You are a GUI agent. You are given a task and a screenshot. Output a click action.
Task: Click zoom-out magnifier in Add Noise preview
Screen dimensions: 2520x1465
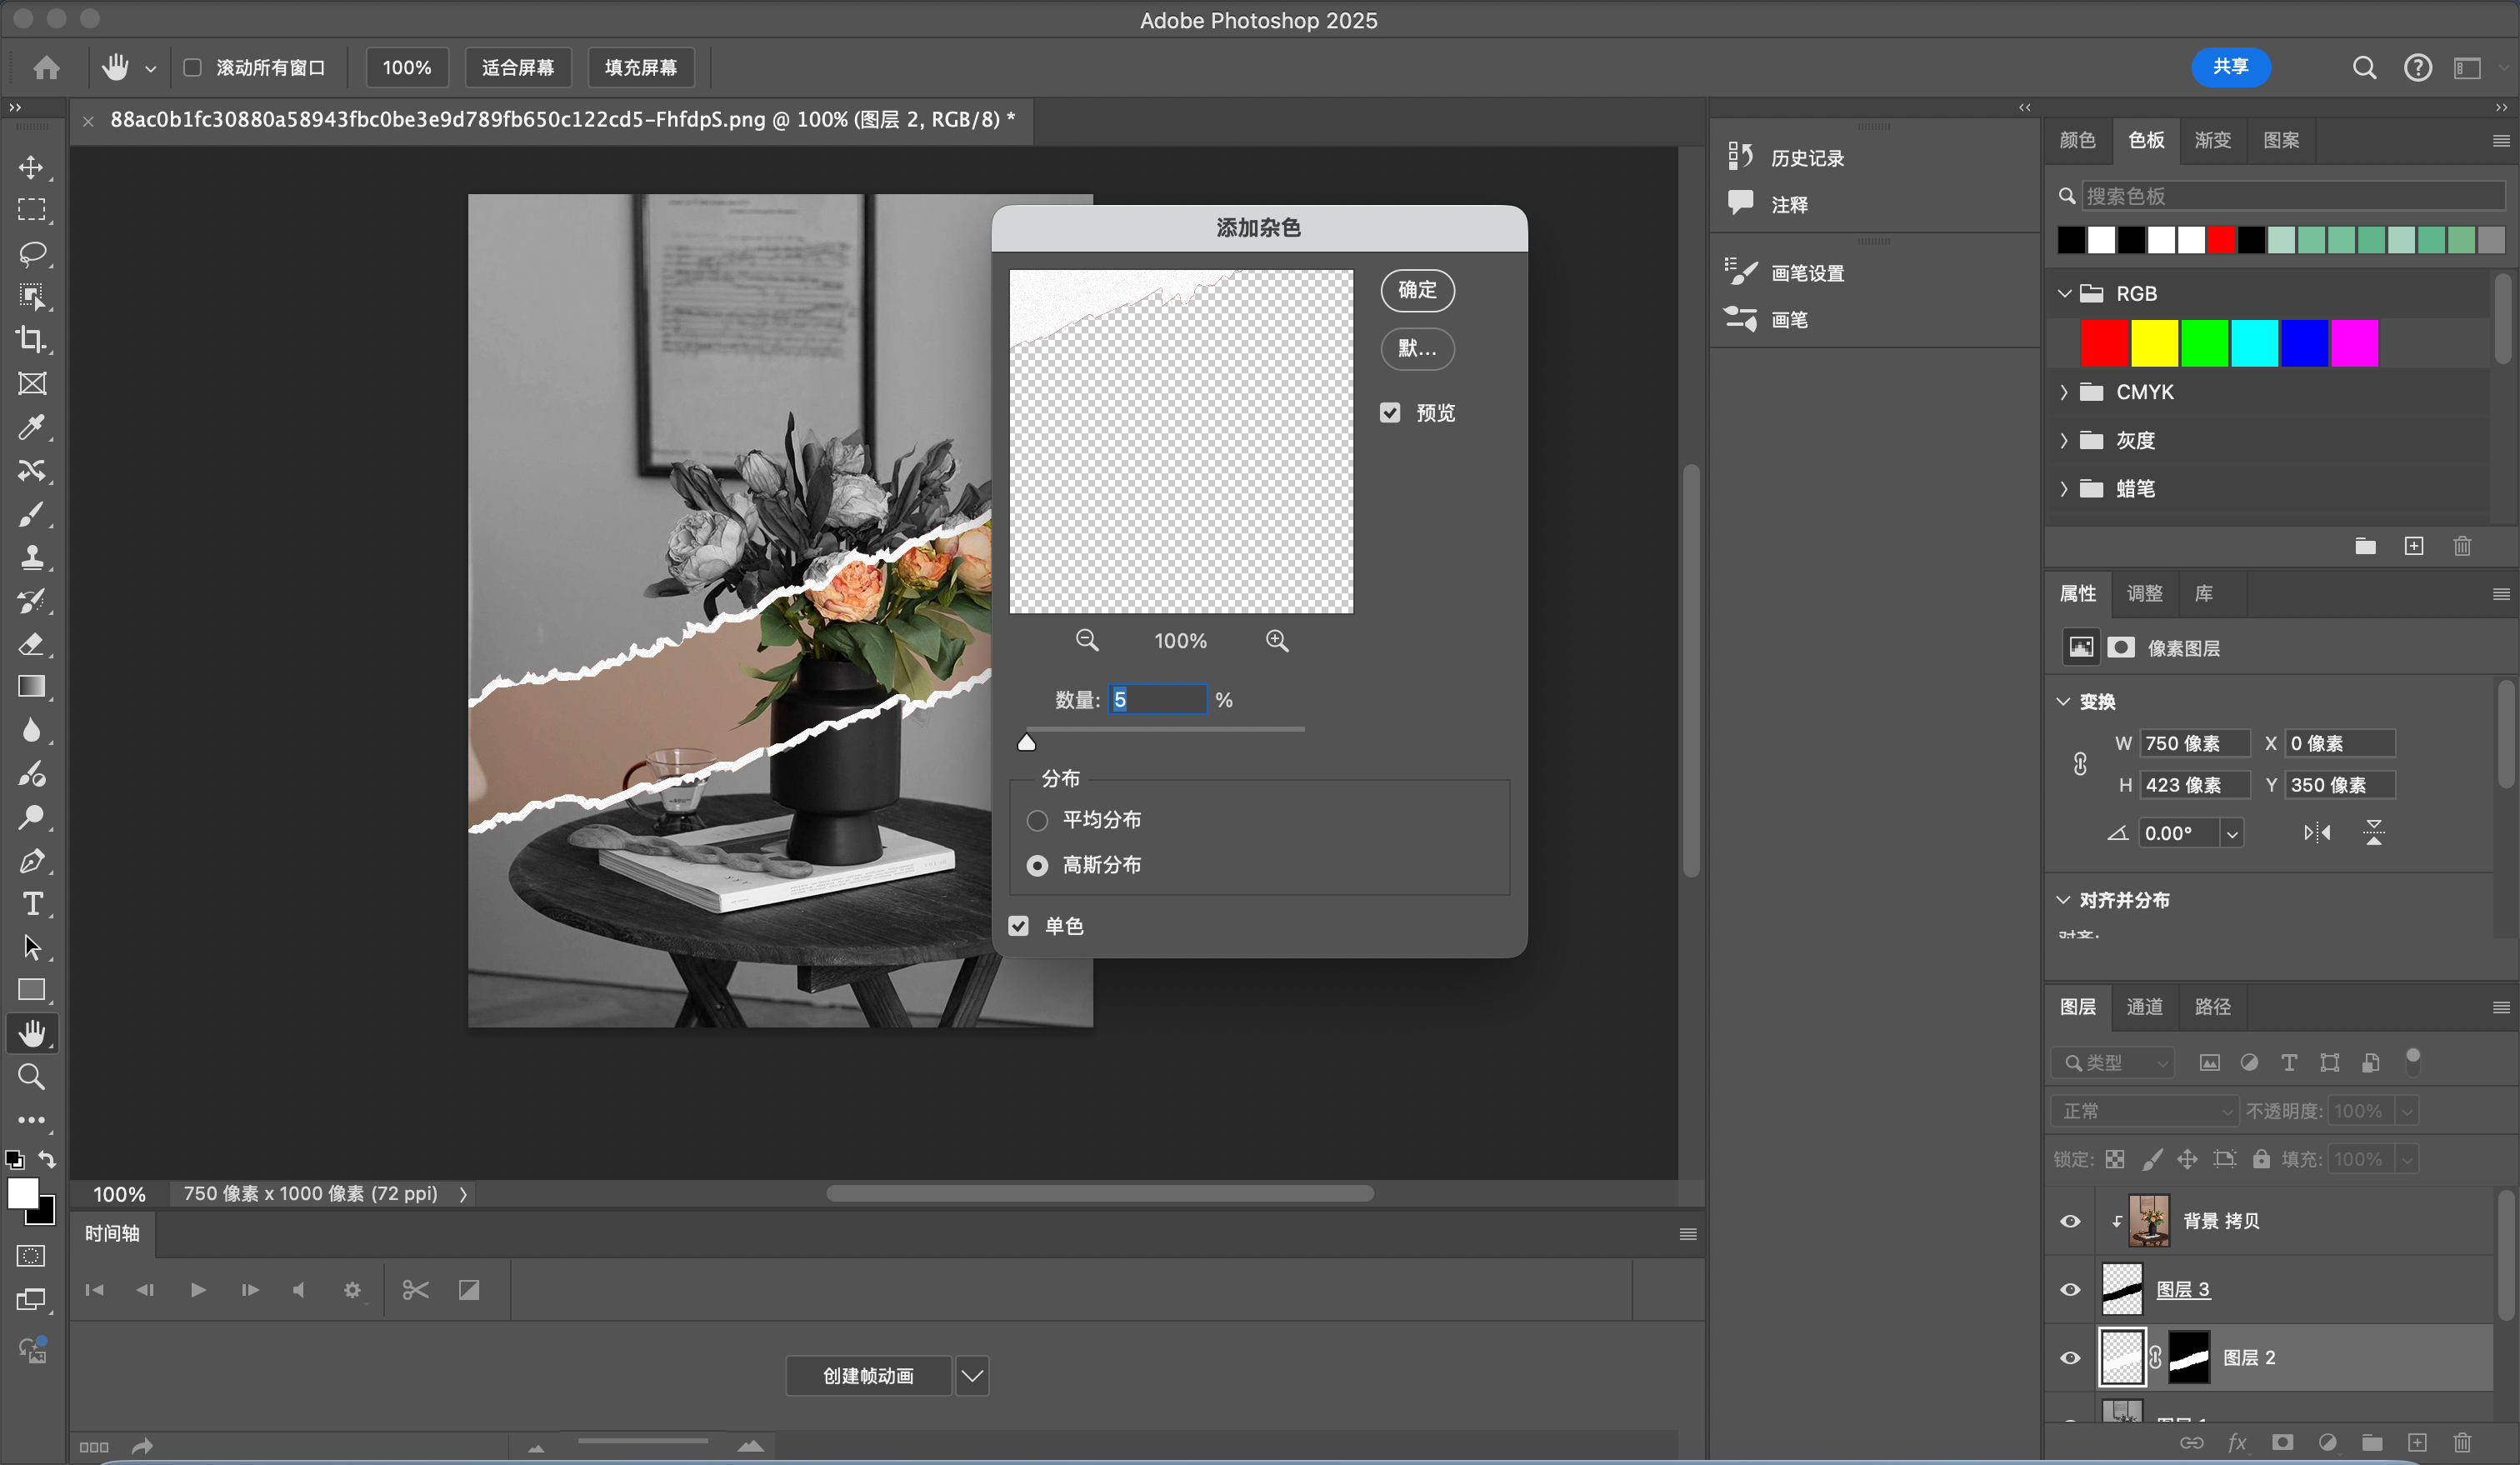pyautogui.click(x=1087, y=641)
